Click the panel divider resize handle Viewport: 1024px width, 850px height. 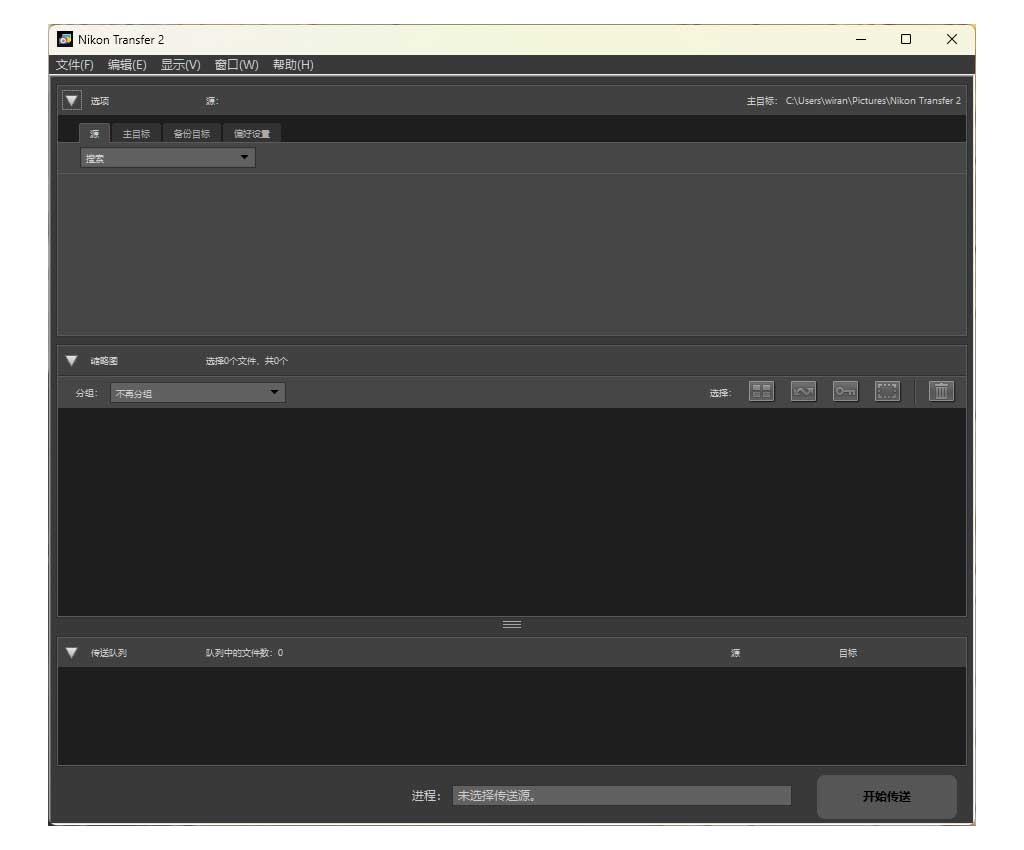(512, 625)
